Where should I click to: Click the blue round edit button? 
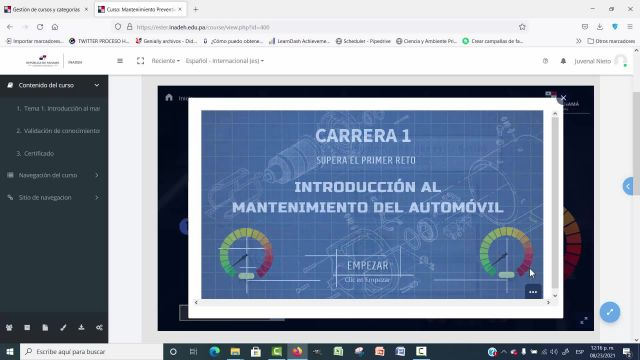click(x=610, y=312)
